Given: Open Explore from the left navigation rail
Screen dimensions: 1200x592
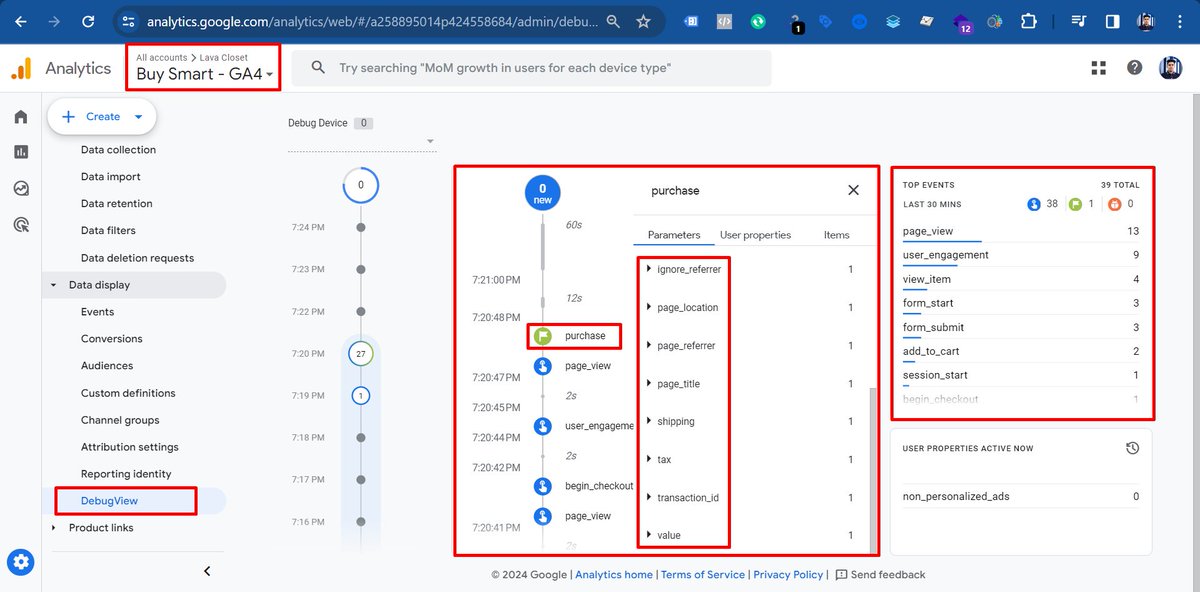Looking at the screenshot, I should tap(21, 188).
